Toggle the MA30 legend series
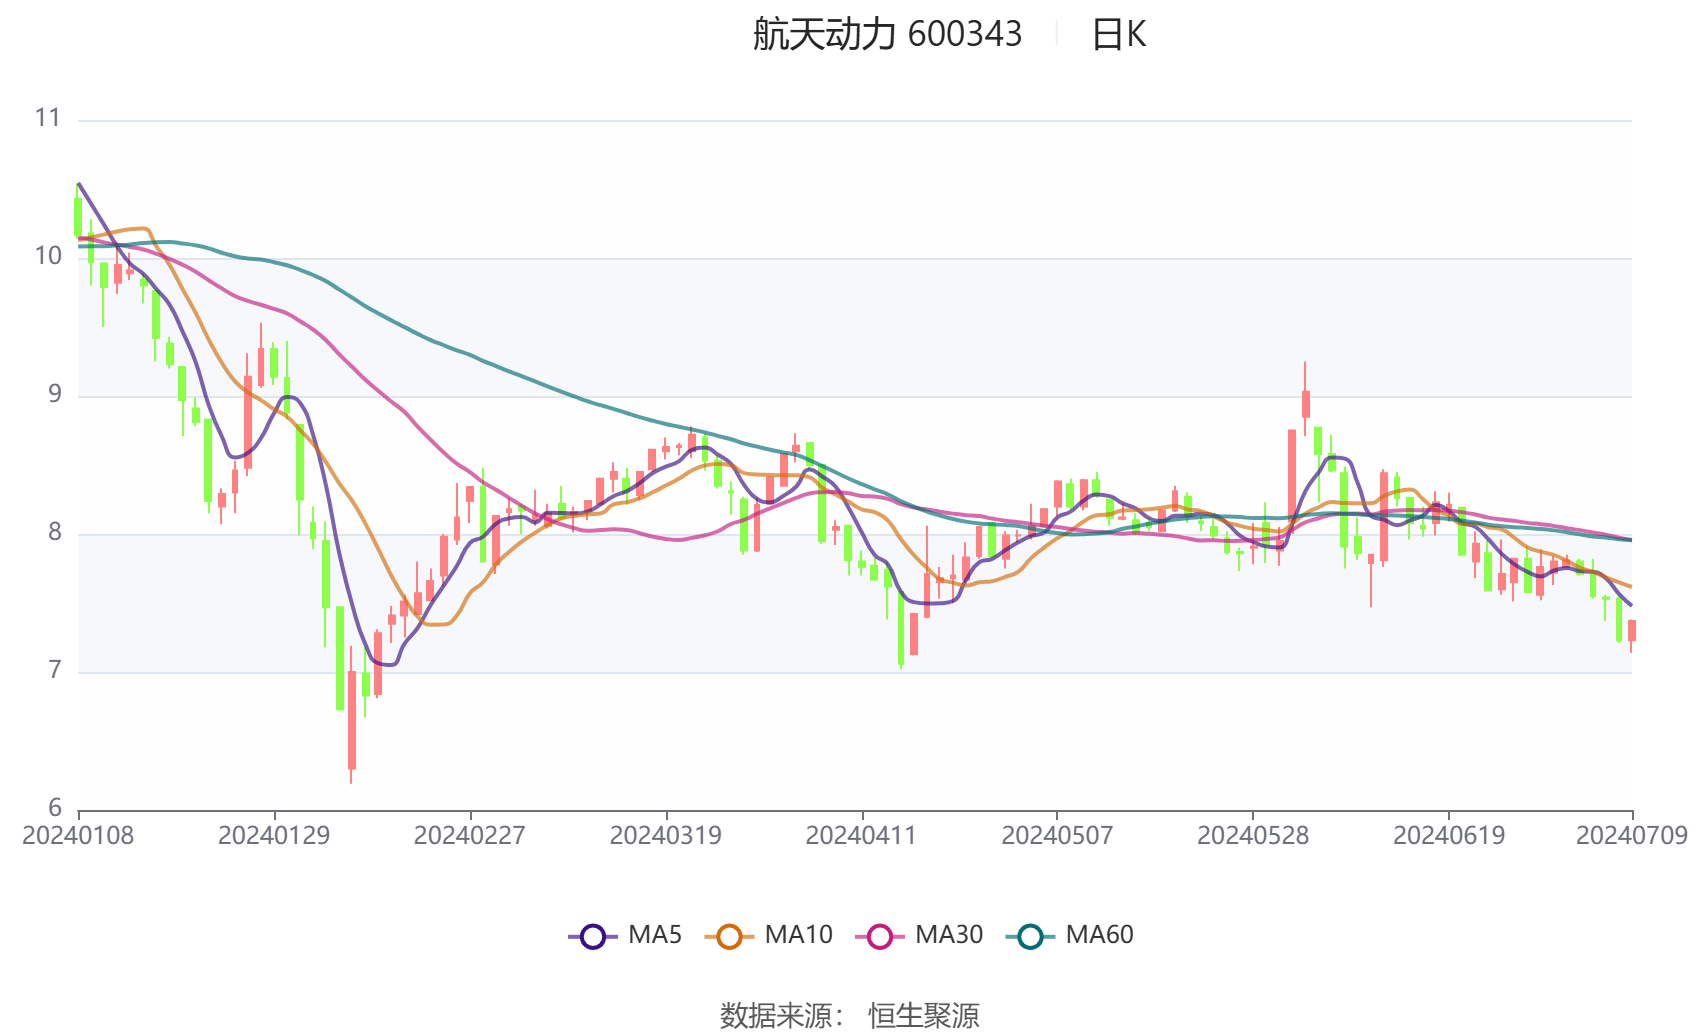The height and width of the screenshot is (1034, 1700). pyautogui.click(x=919, y=936)
